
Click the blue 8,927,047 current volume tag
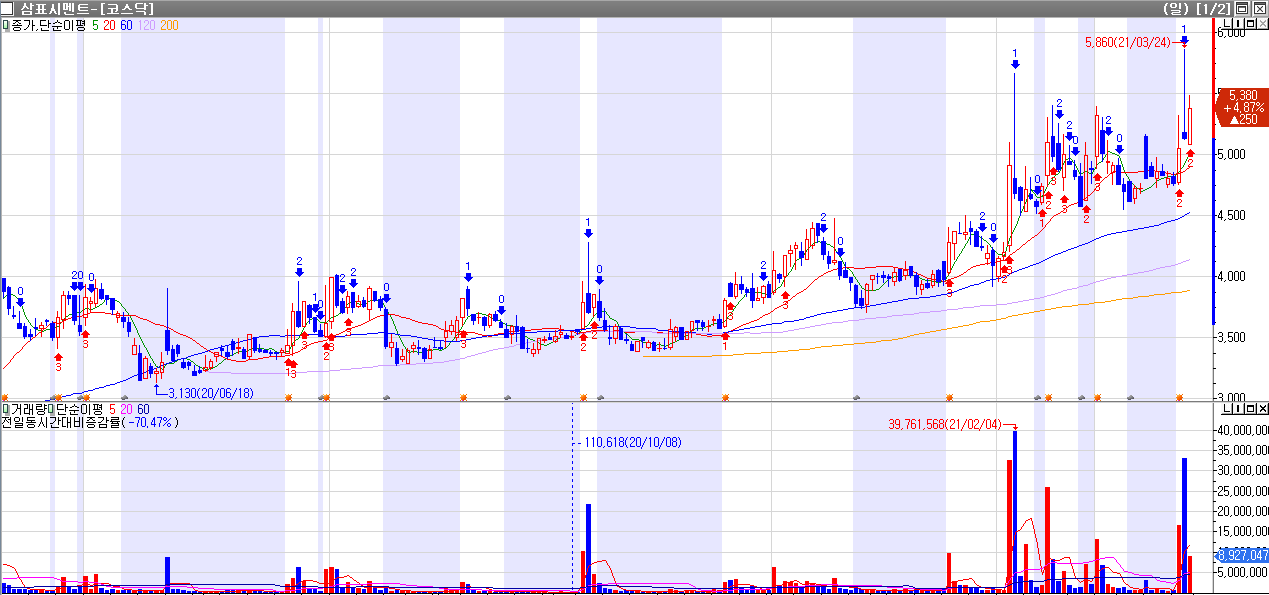point(1242,555)
